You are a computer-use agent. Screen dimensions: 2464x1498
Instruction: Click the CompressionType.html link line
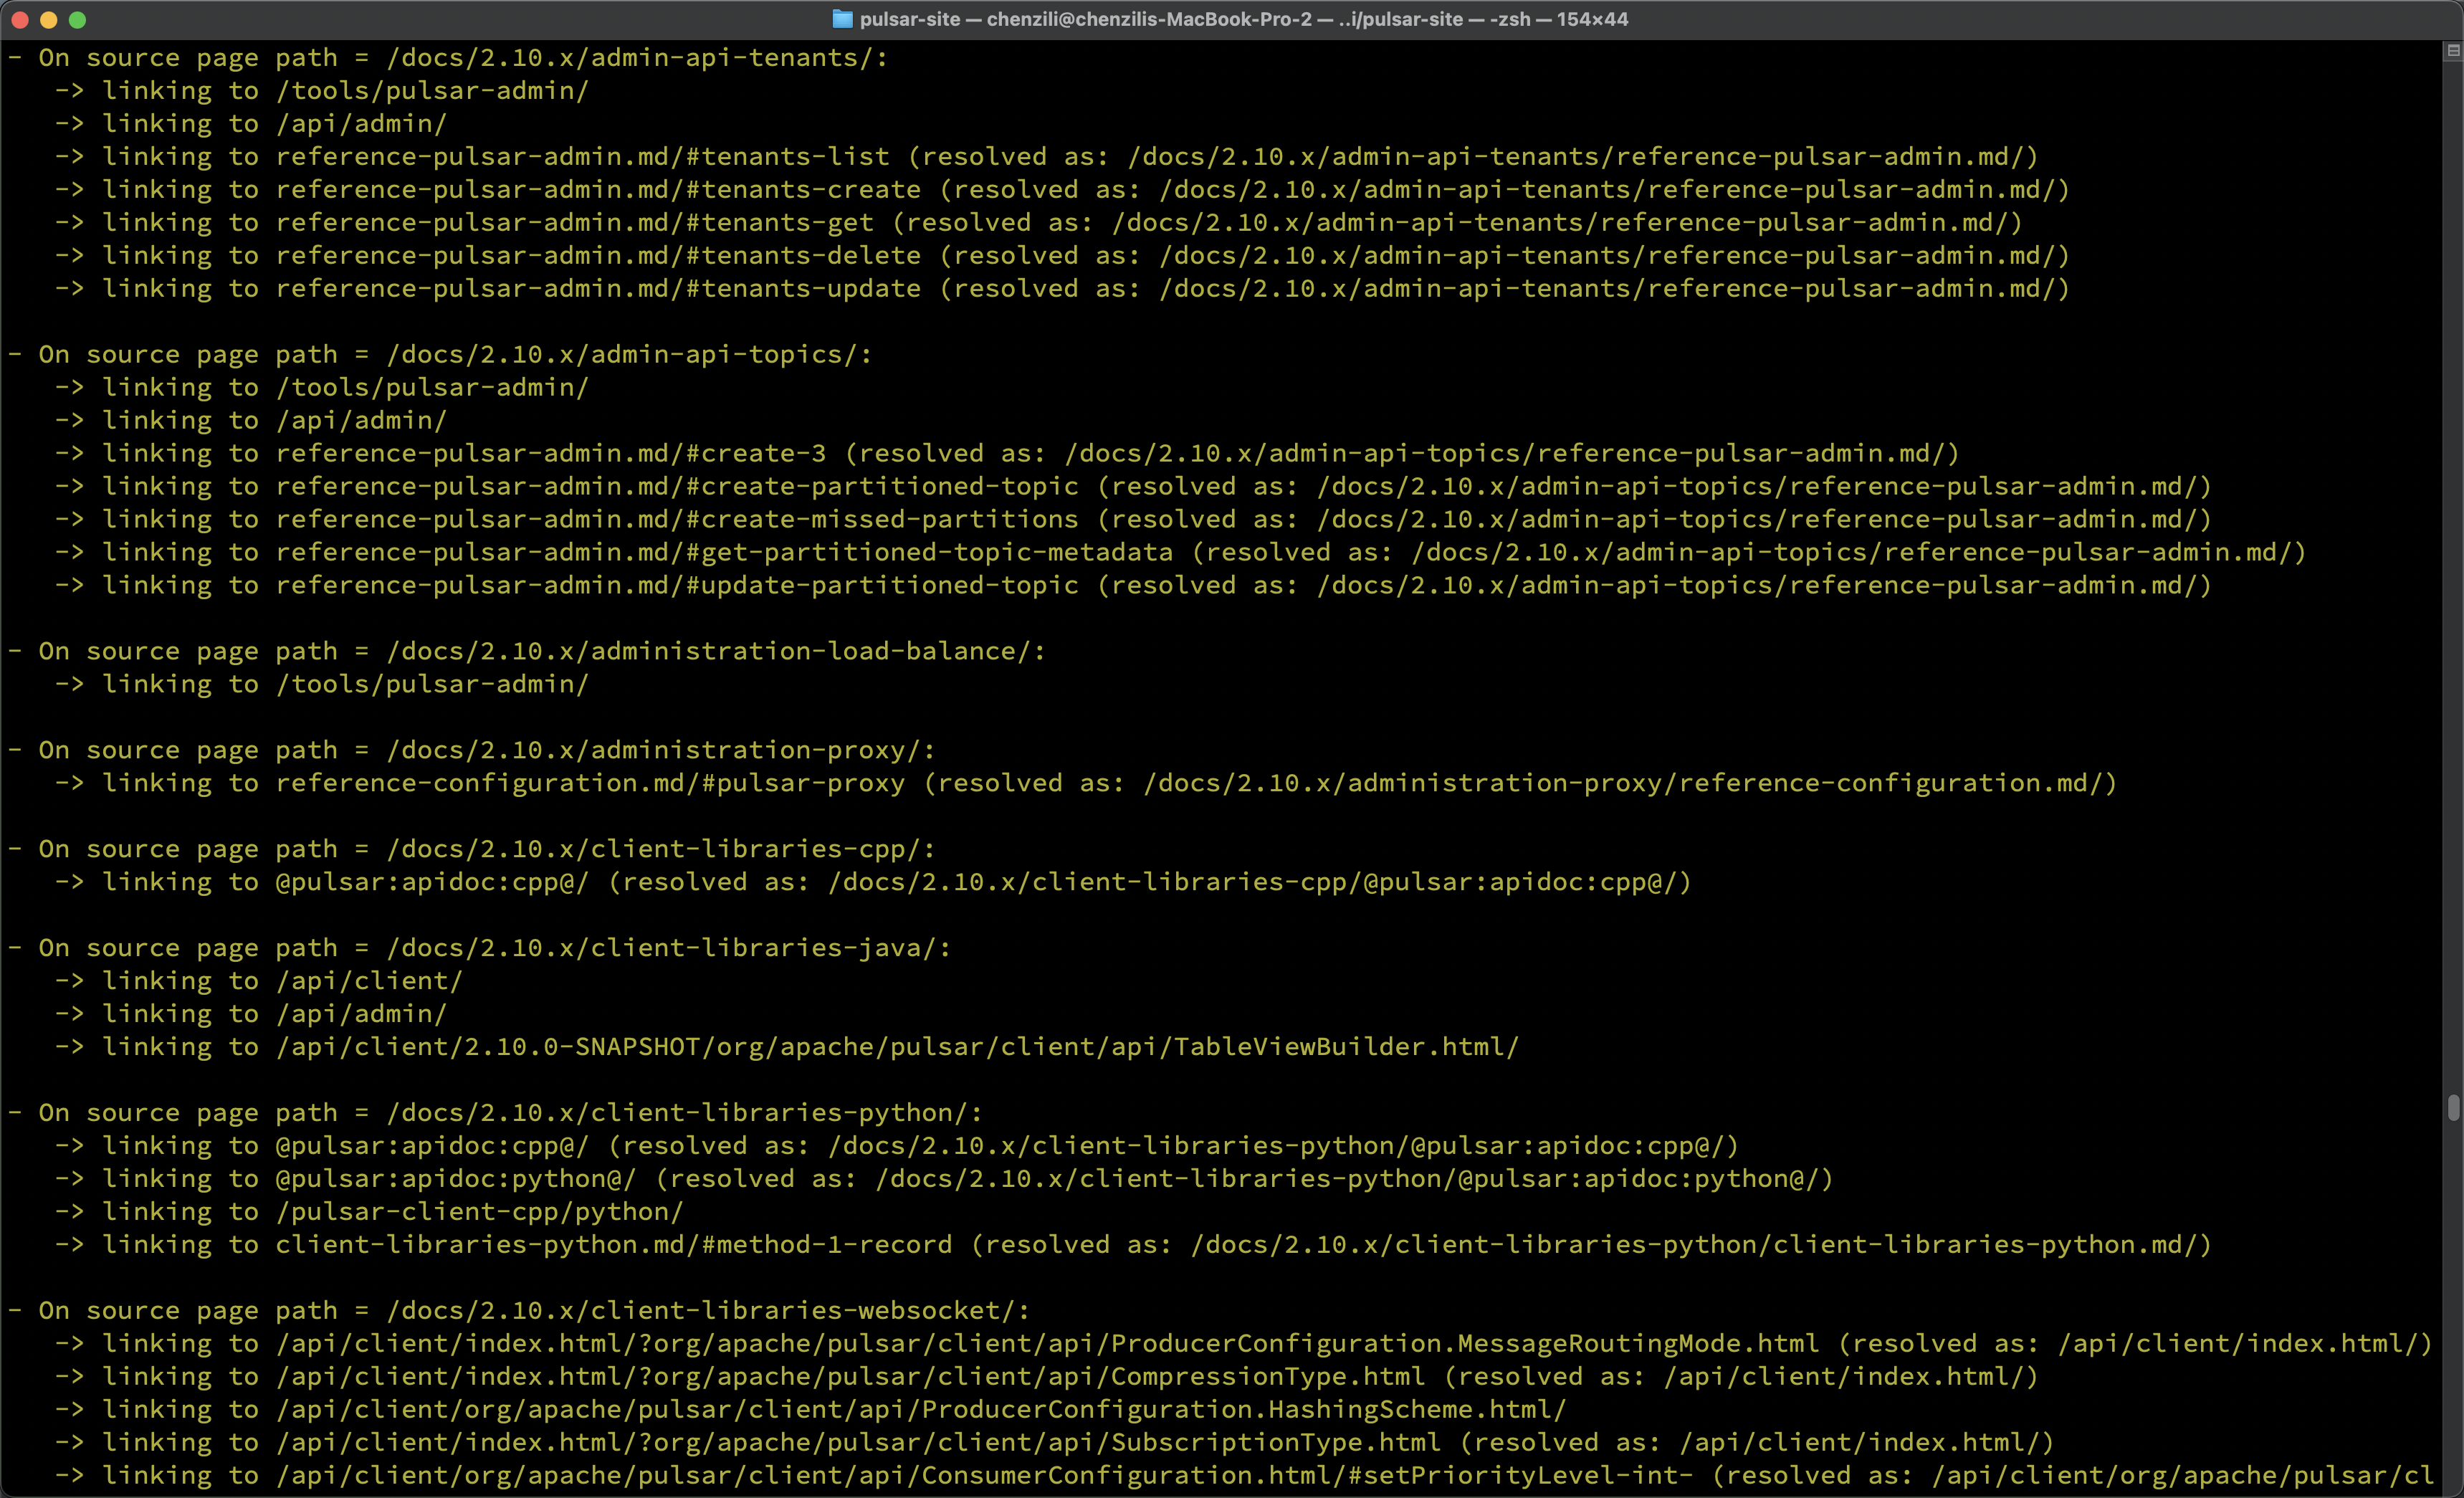(1046, 1376)
